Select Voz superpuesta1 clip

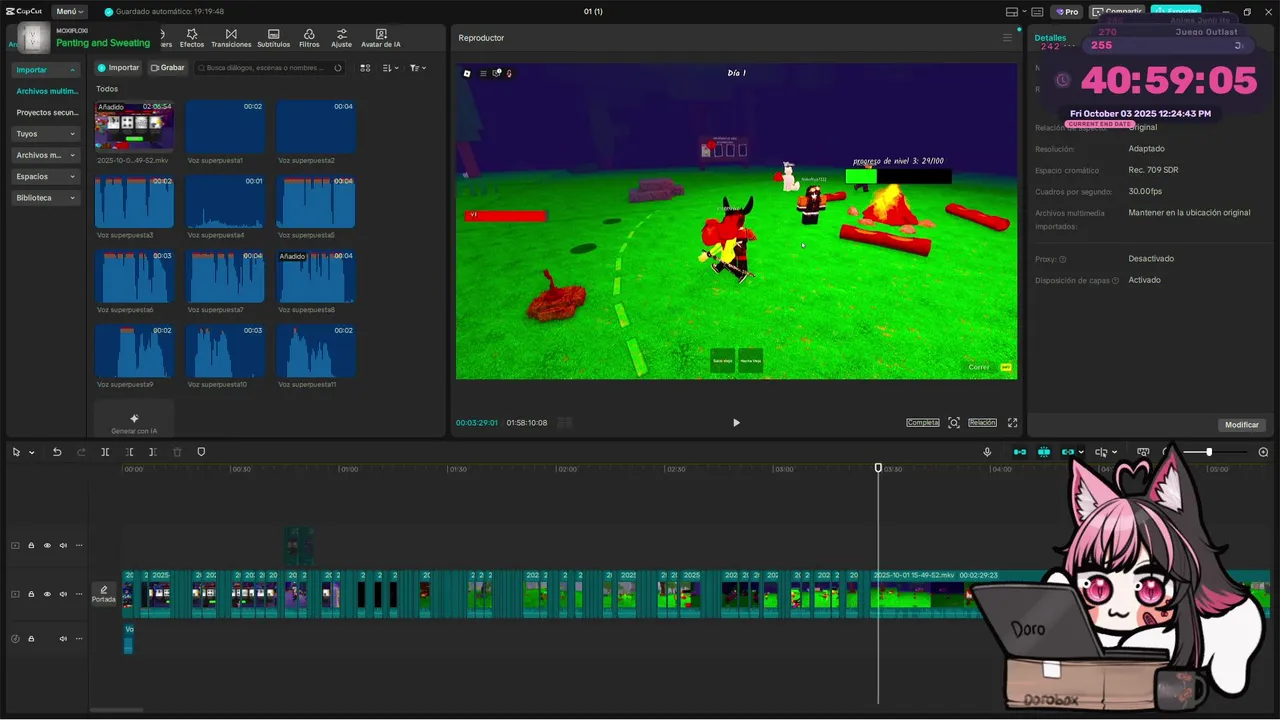point(225,126)
